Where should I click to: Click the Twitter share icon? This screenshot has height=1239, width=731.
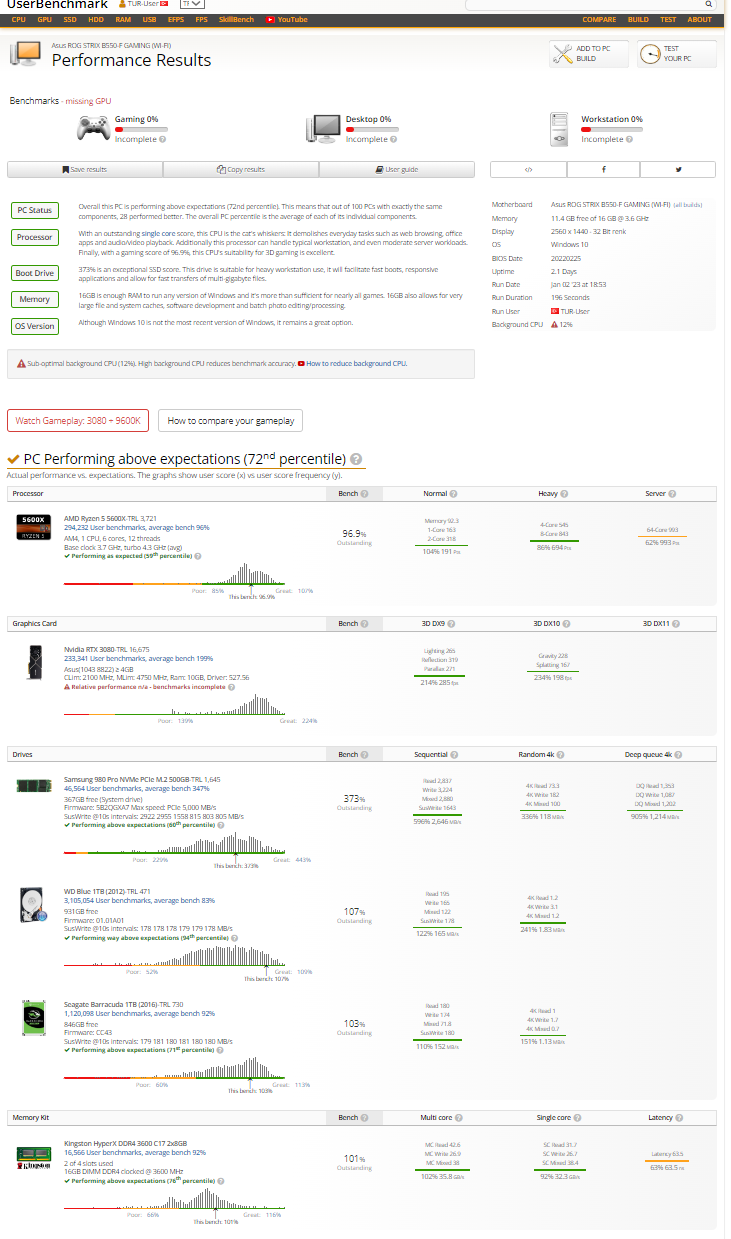pos(678,170)
